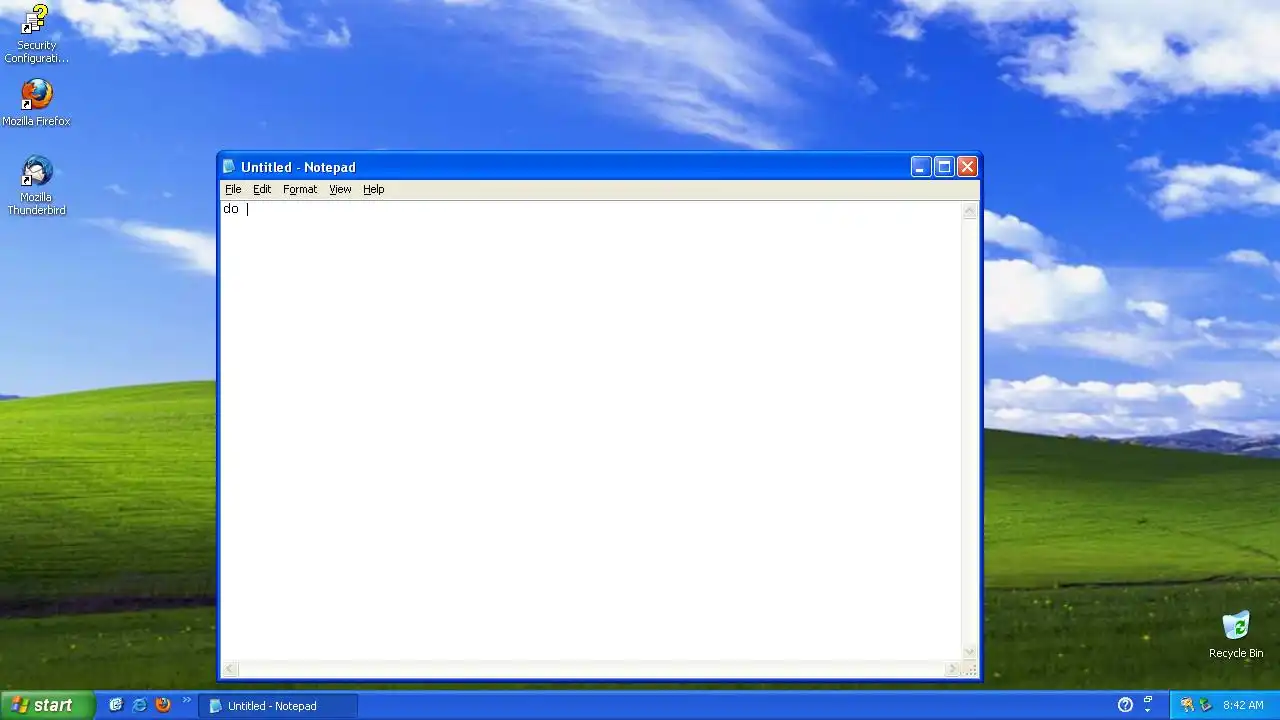1280x720 pixels.
Task: Minimize the Notepad window
Action: tap(921, 167)
